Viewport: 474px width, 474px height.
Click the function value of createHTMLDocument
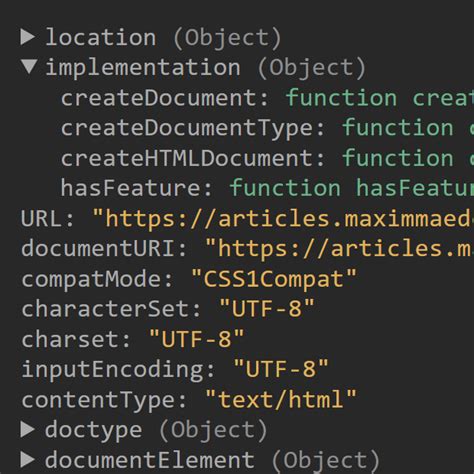tap(408, 158)
